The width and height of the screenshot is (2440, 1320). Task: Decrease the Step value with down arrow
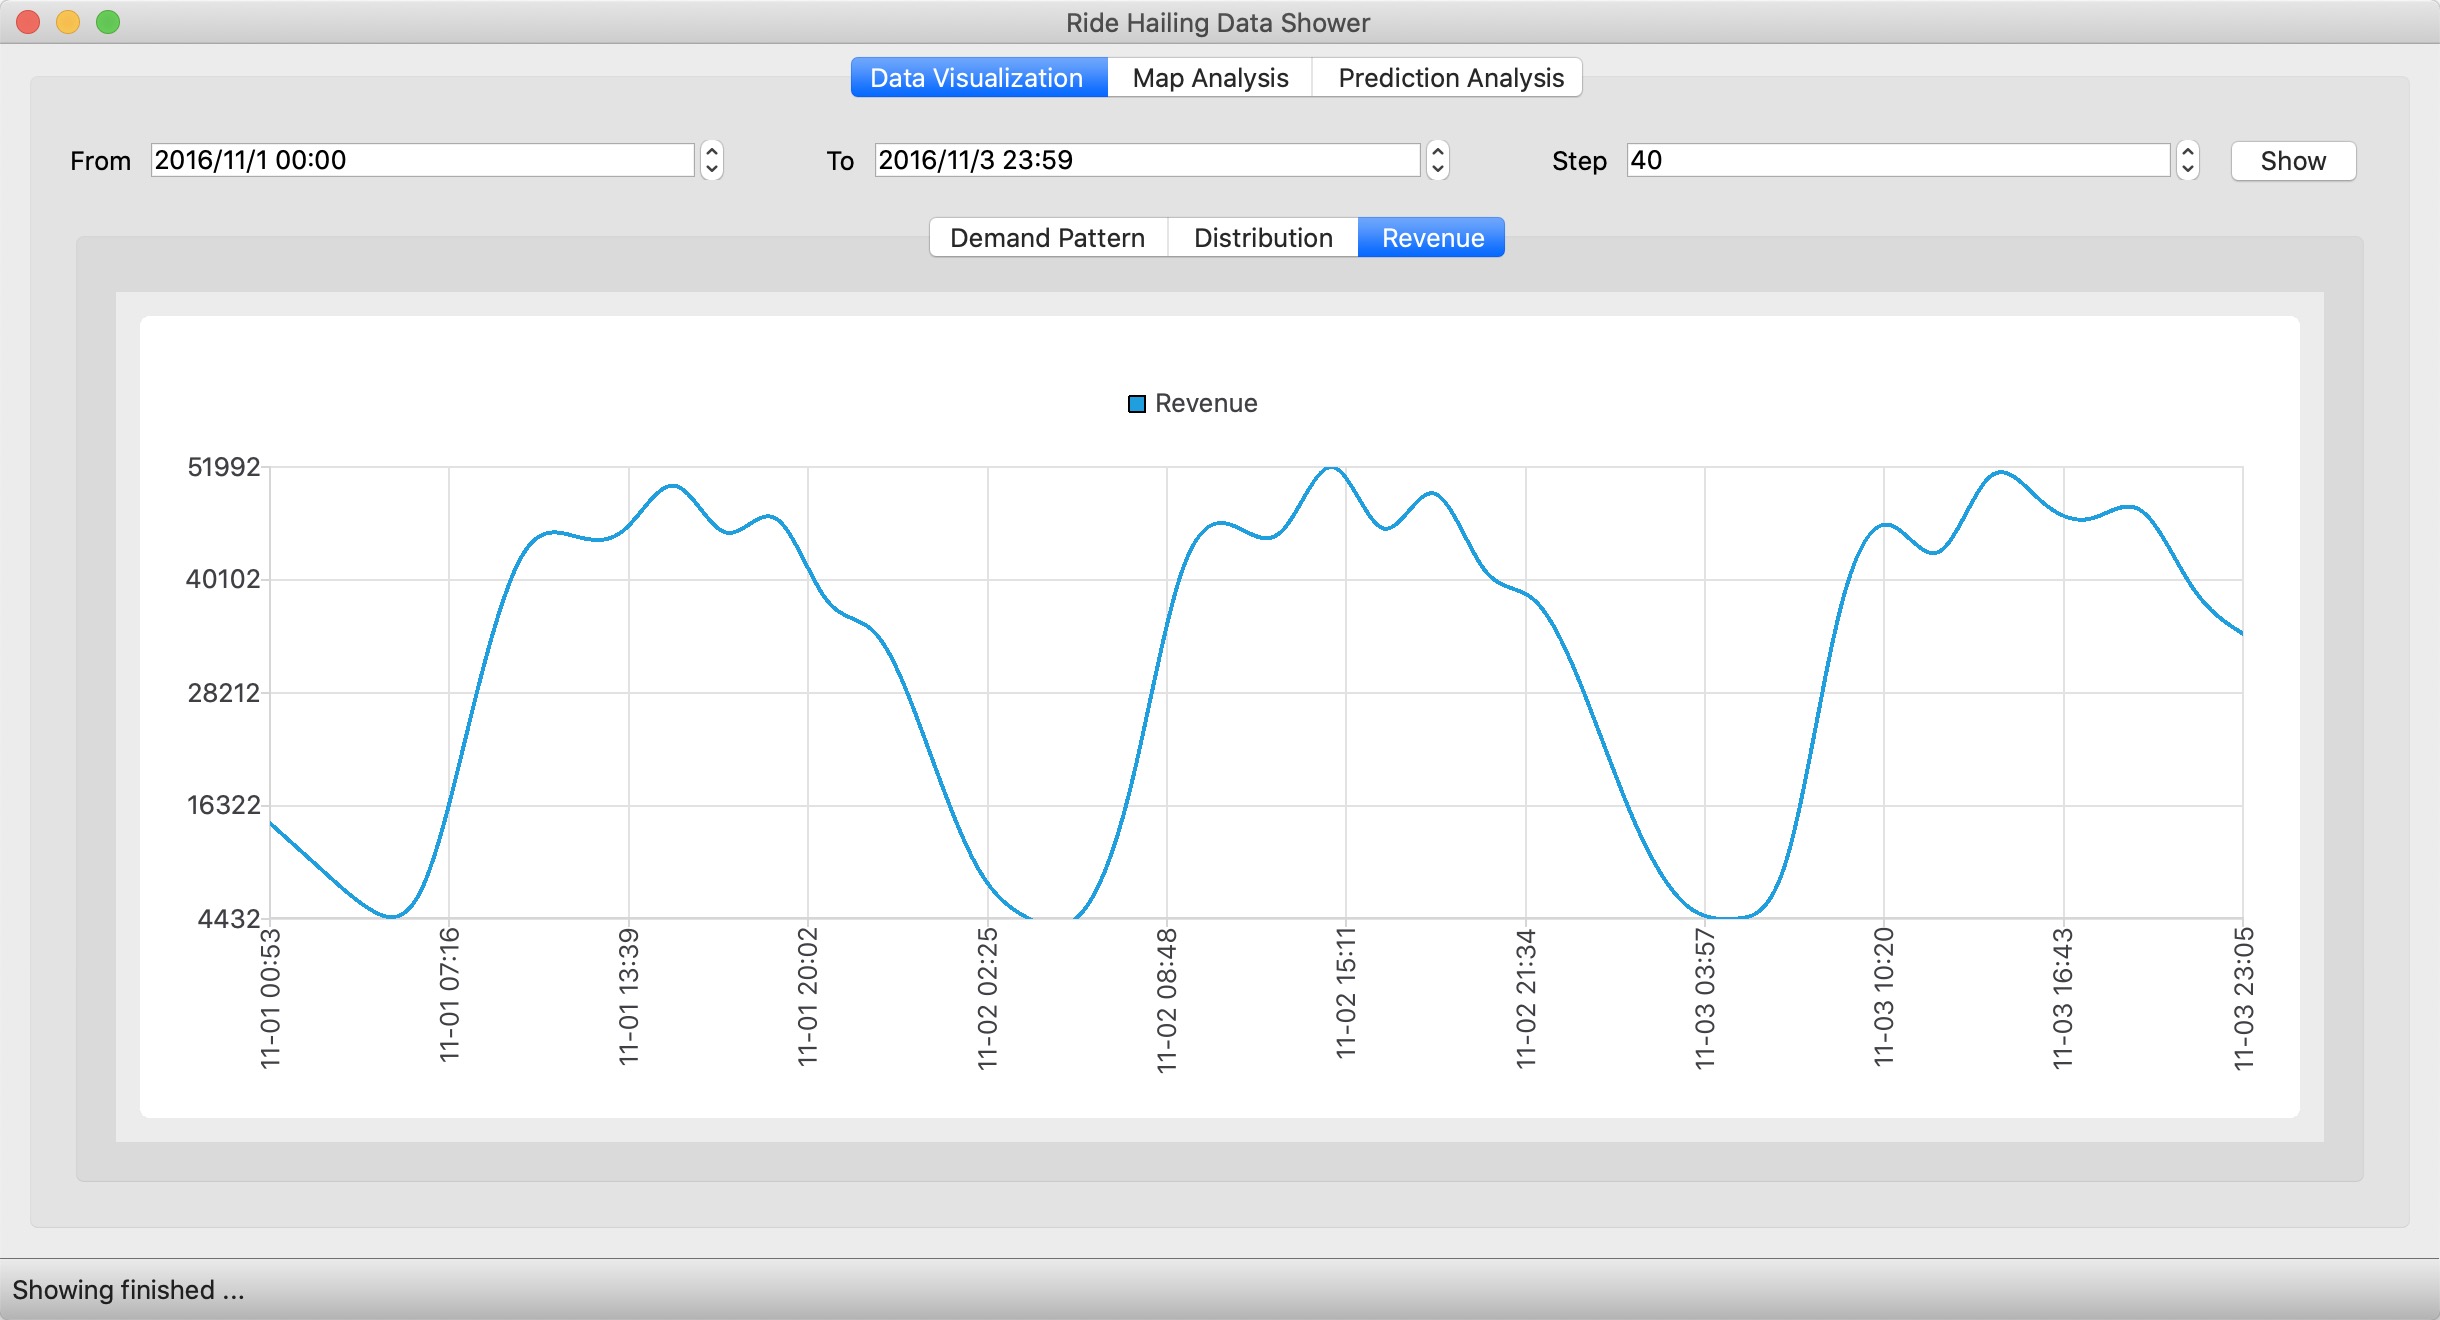2187,169
